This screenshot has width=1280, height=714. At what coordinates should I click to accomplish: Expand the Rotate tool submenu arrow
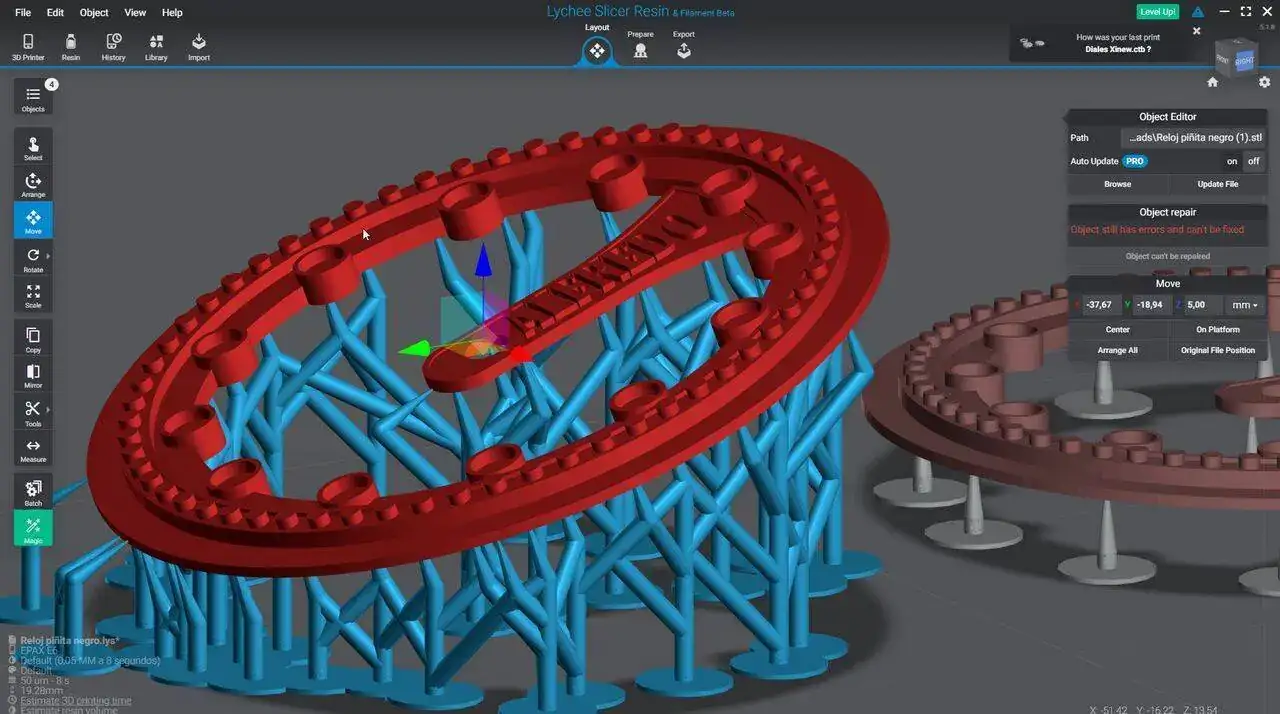click(x=48, y=256)
